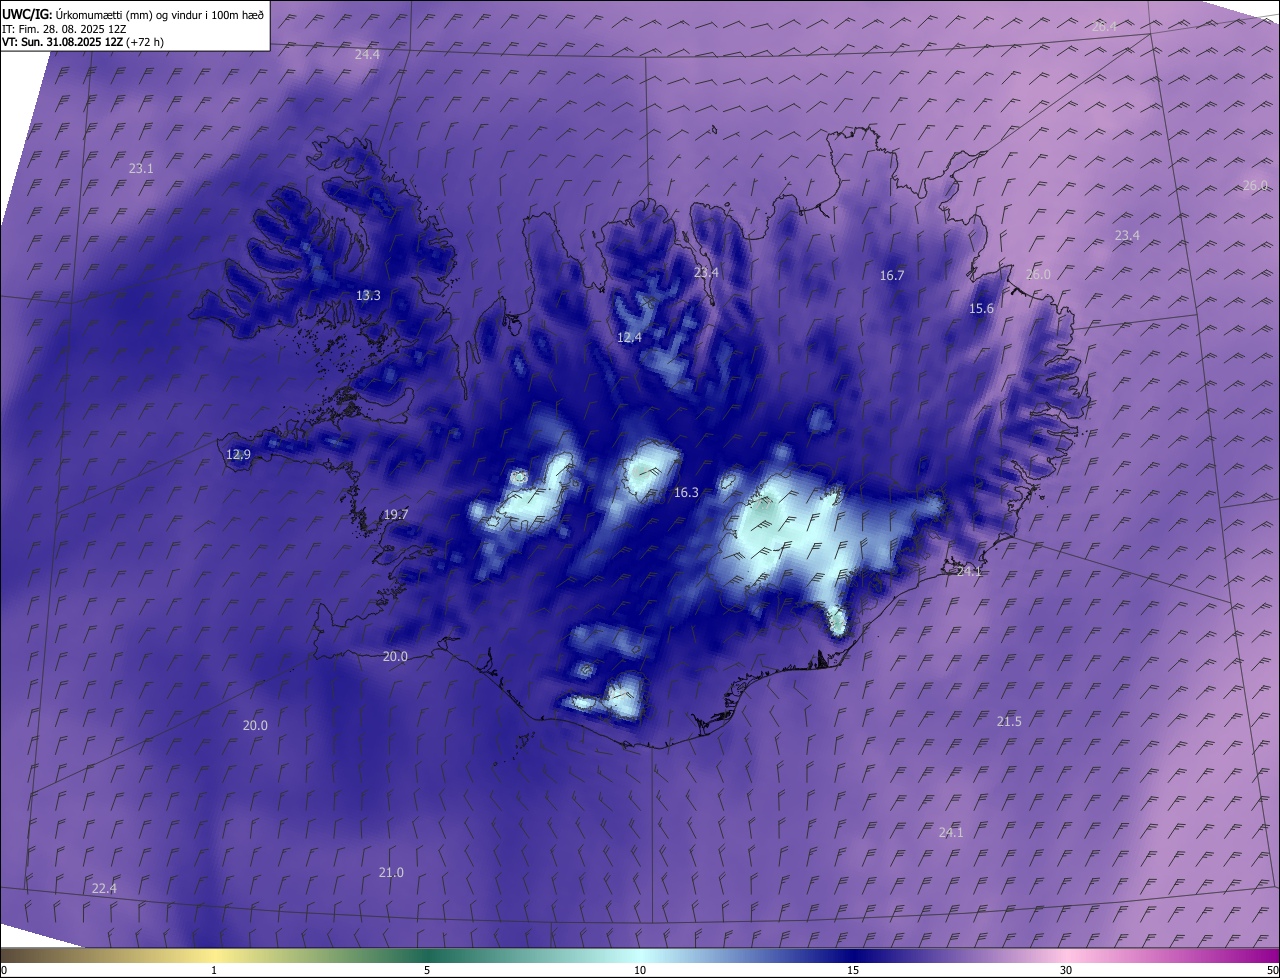The height and width of the screenshot is (978, 1280).
Task: Click the 16.7 value label
Action: (x=892, y=275)
